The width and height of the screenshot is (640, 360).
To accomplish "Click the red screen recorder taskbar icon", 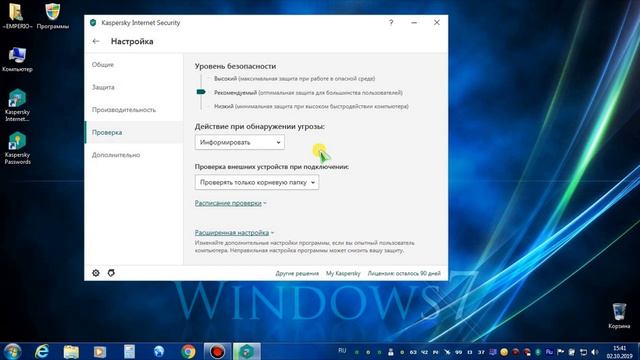I will pos(217,351).
